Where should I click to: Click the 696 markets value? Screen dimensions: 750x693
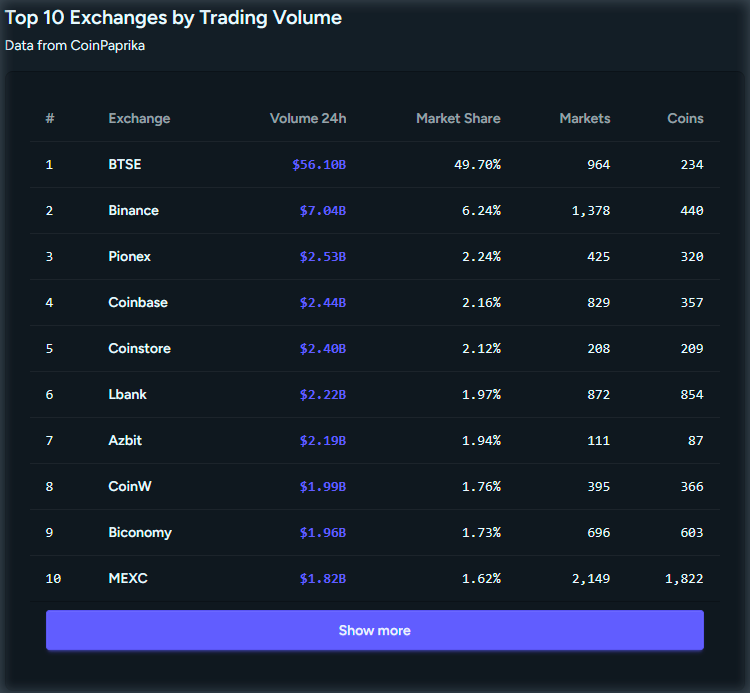click(x=599, y=532)
